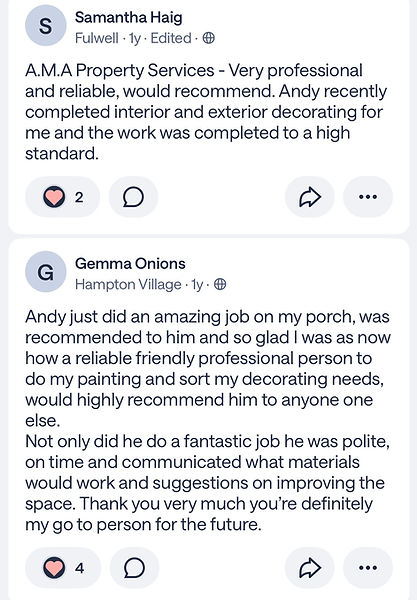
Task: Like Samantha Haig's post with the heart
Action: [x=62, y=197]
